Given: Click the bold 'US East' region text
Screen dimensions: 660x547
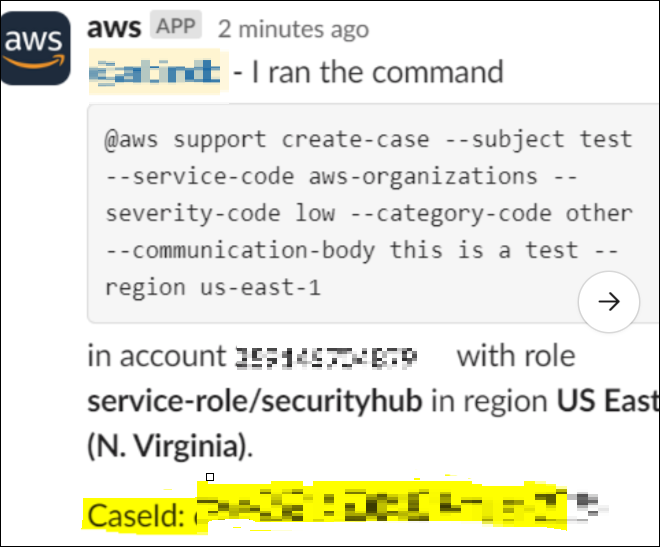Looking at the screenshot, I should click(608, 401).
